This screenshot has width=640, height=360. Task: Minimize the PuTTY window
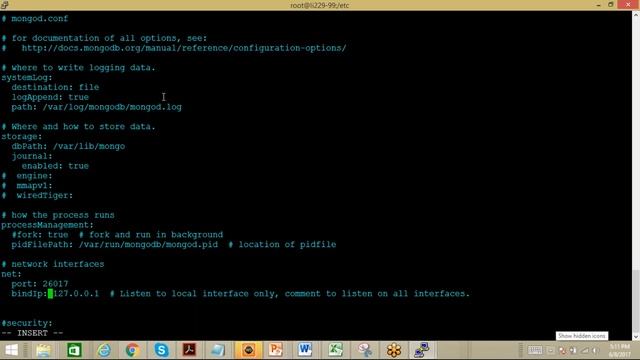point(598,5)
